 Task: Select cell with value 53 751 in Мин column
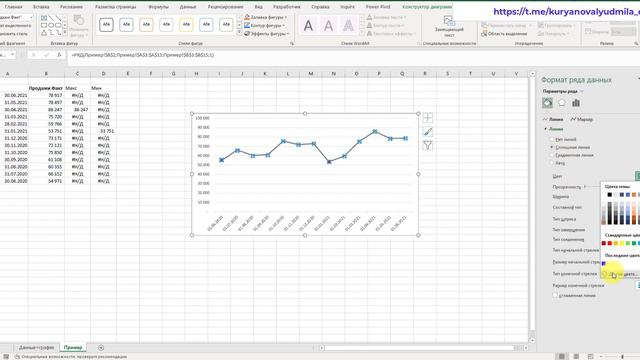point(103,131)
